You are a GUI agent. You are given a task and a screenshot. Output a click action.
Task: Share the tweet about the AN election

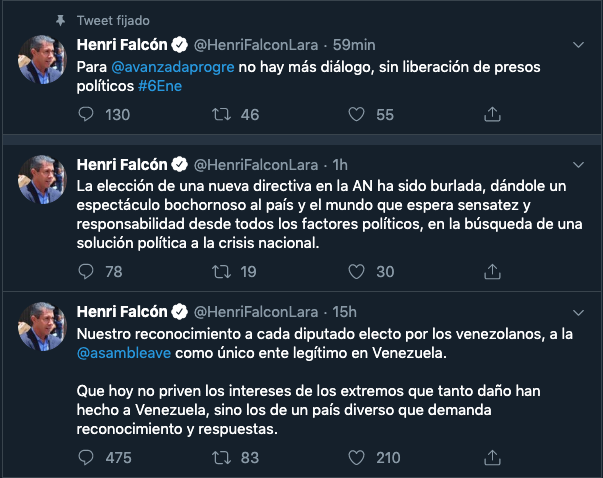(491, 271)
